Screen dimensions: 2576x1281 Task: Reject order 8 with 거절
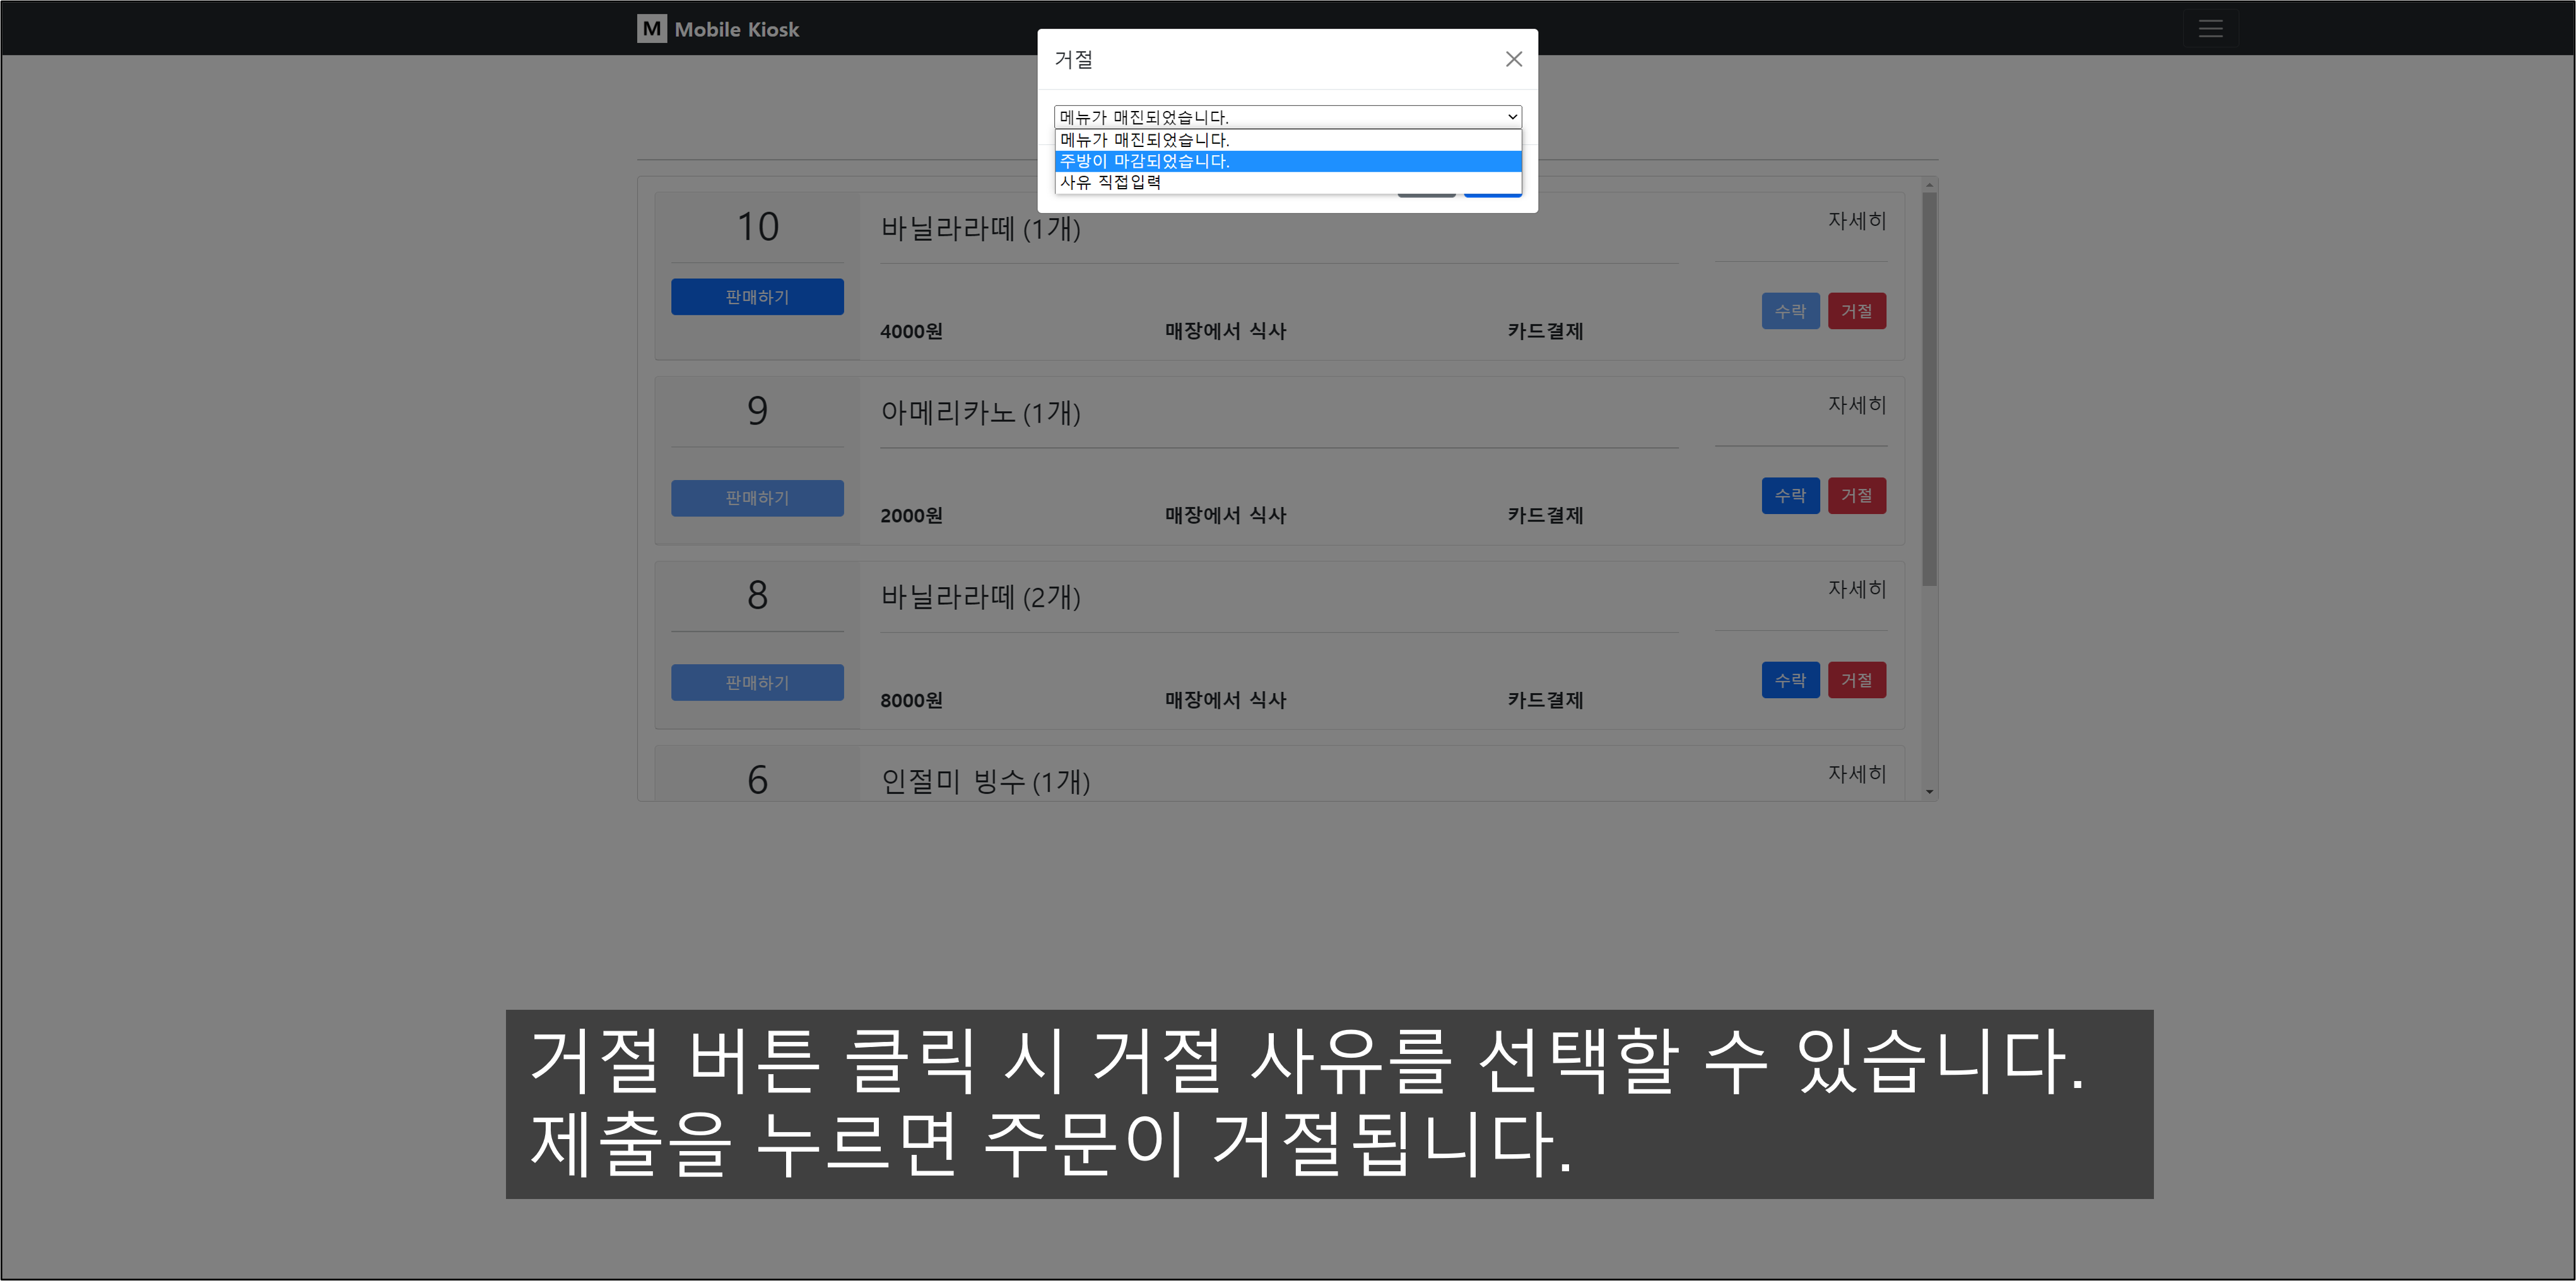coord(1857,680)
